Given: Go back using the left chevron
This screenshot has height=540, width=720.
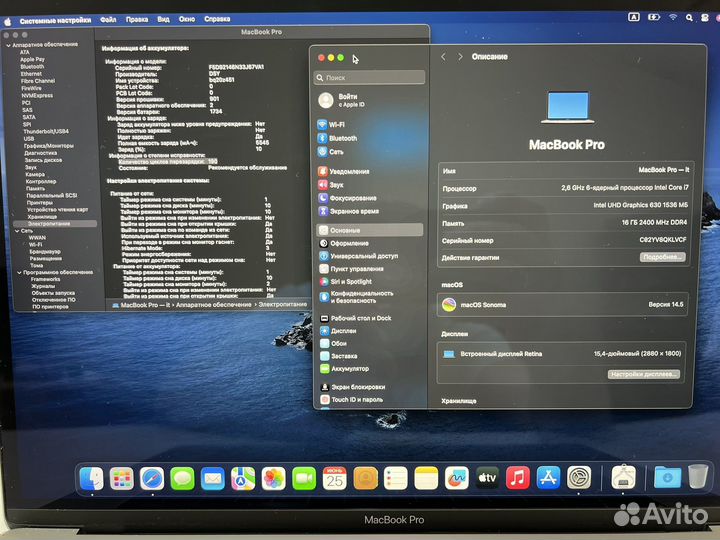Looking at the screenshot, I should tap(443, 56).
